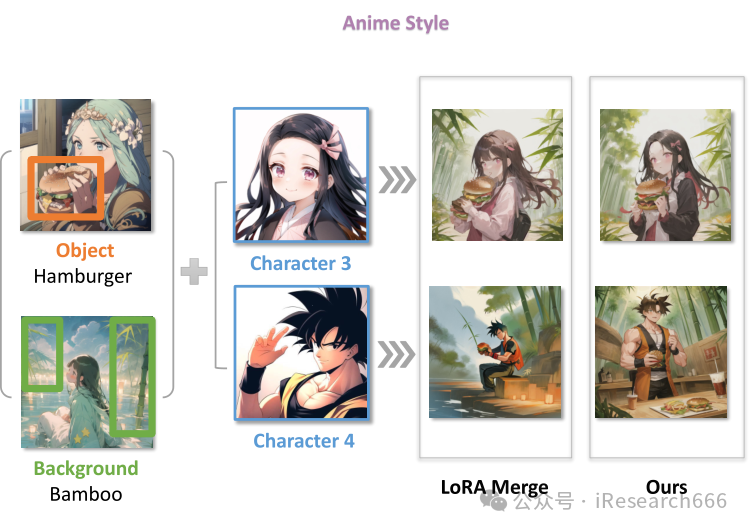The image size is (751, 531).
Task: Open the bamboo background reference image
Action: point(87,382)
